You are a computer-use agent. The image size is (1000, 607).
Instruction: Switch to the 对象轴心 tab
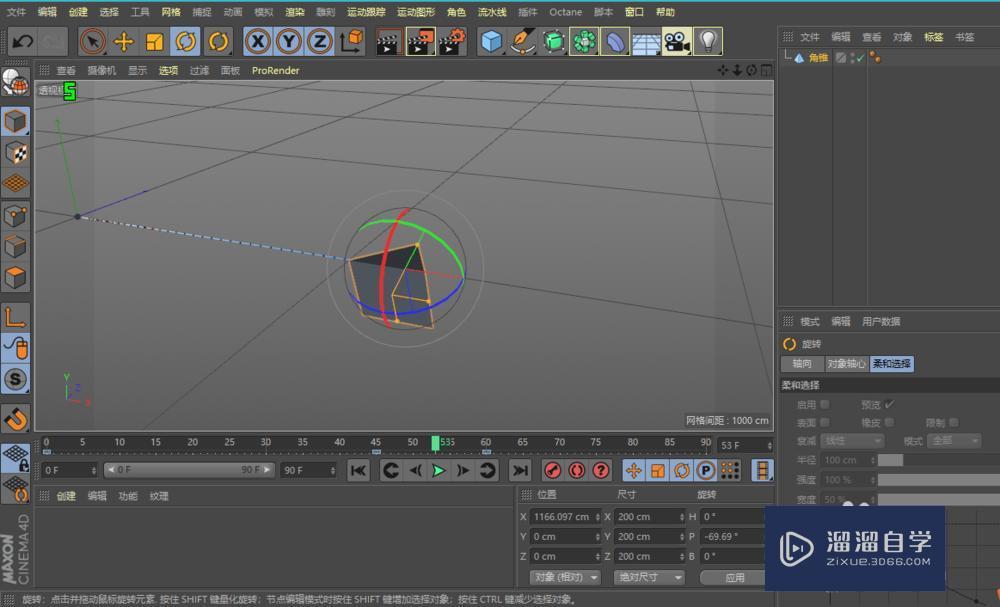(846, 363)
